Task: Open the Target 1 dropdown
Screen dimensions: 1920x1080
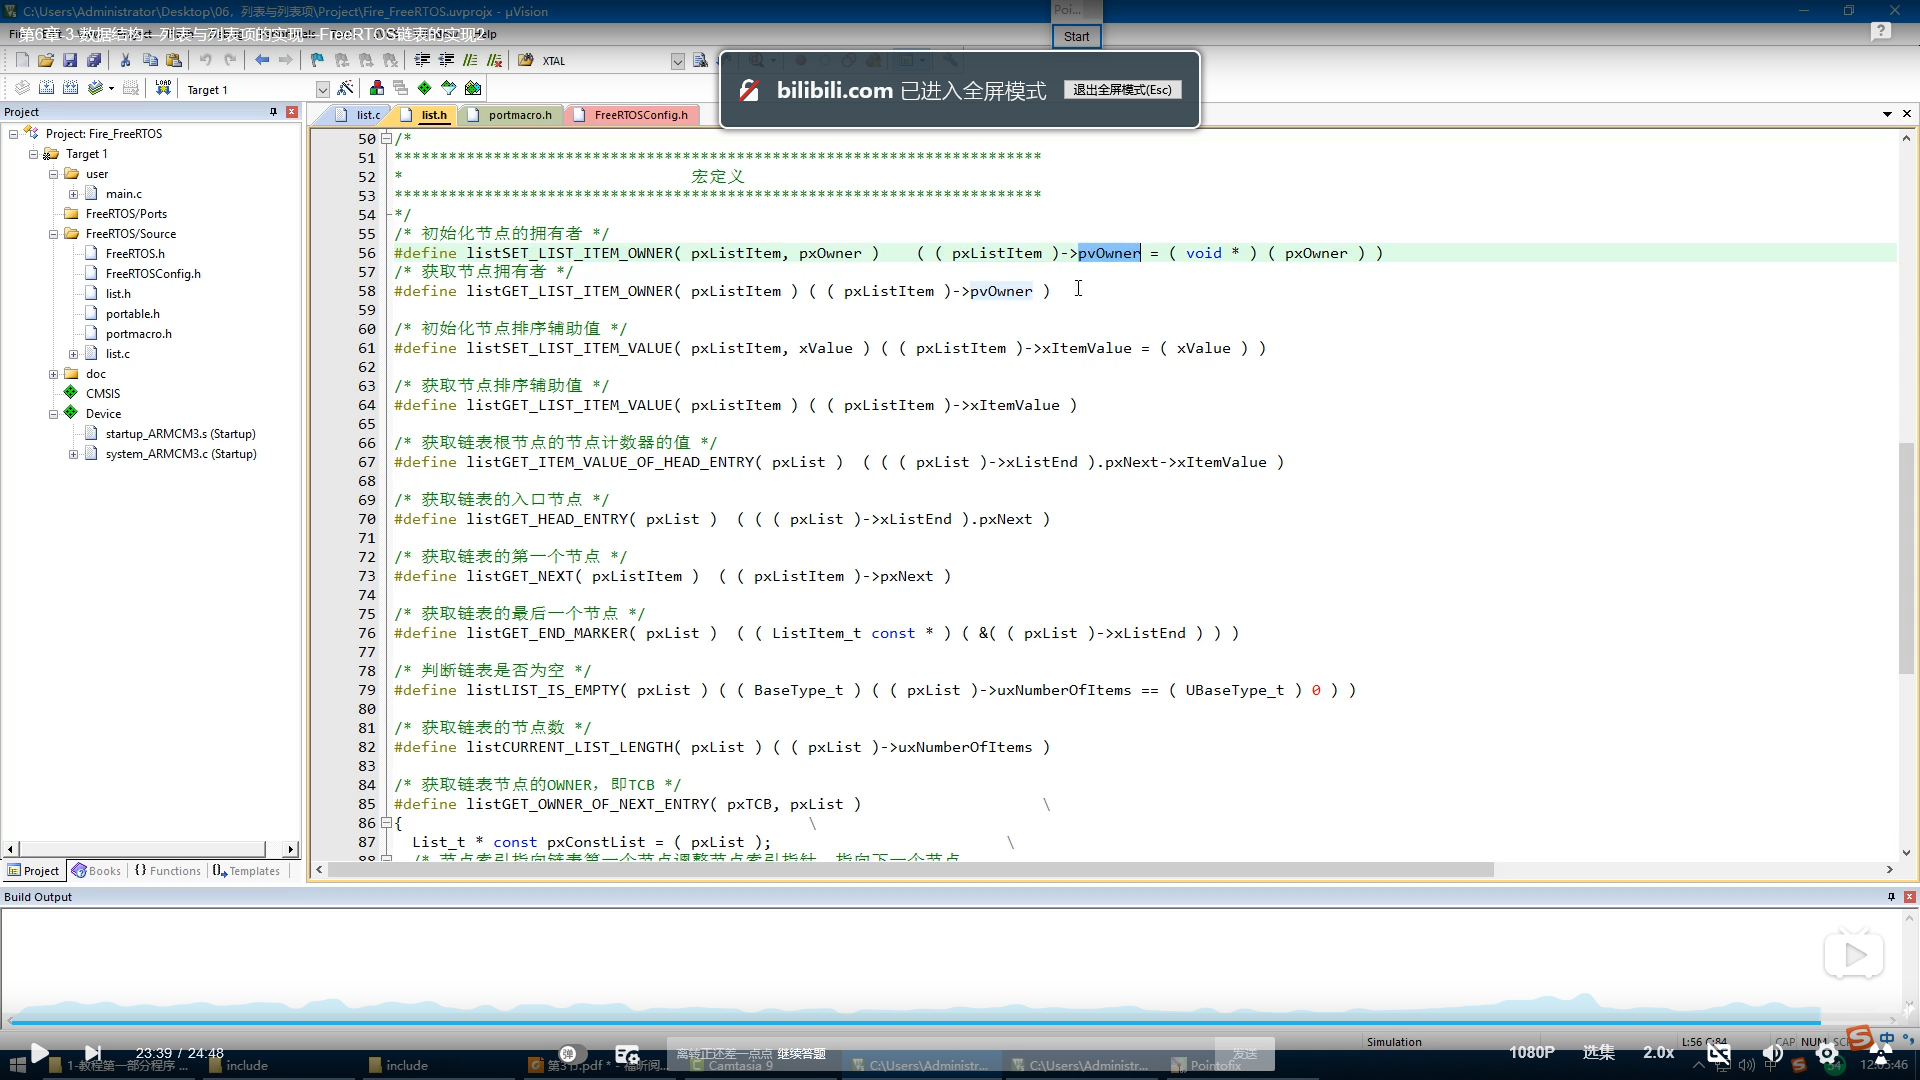Action: pos(322,89)
